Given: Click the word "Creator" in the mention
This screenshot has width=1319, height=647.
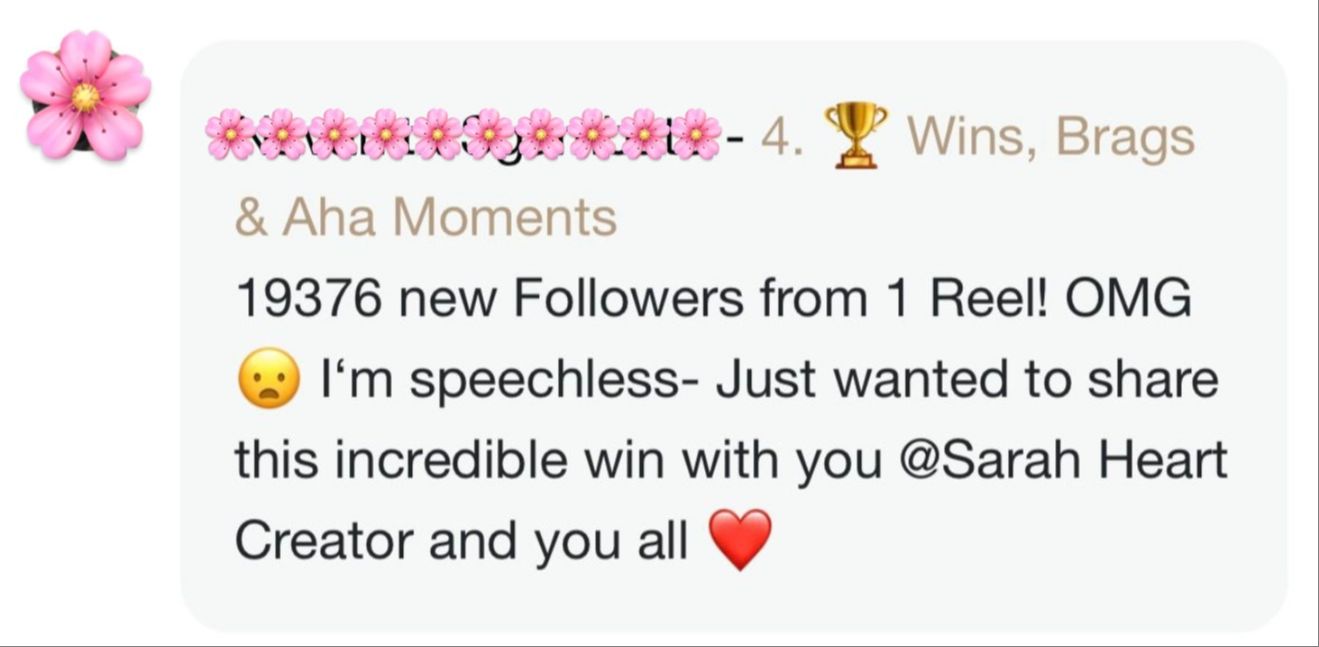Looking at the screenshot, I should [x=323, y=541].
